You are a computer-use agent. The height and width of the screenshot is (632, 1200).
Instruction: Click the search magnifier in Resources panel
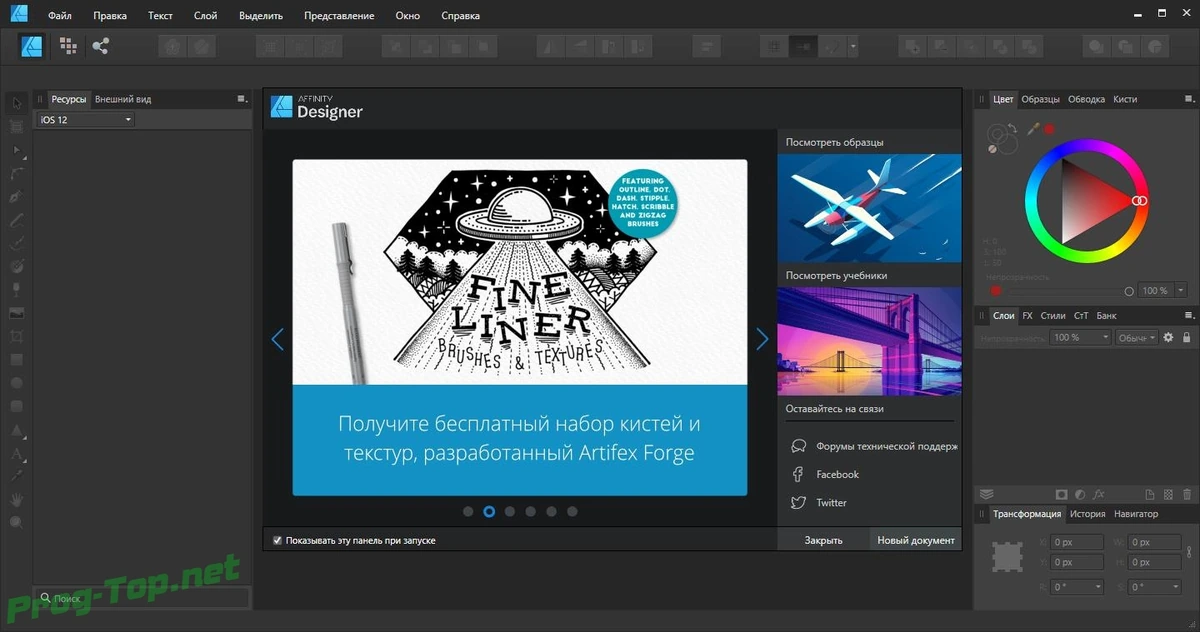point(44,598)
